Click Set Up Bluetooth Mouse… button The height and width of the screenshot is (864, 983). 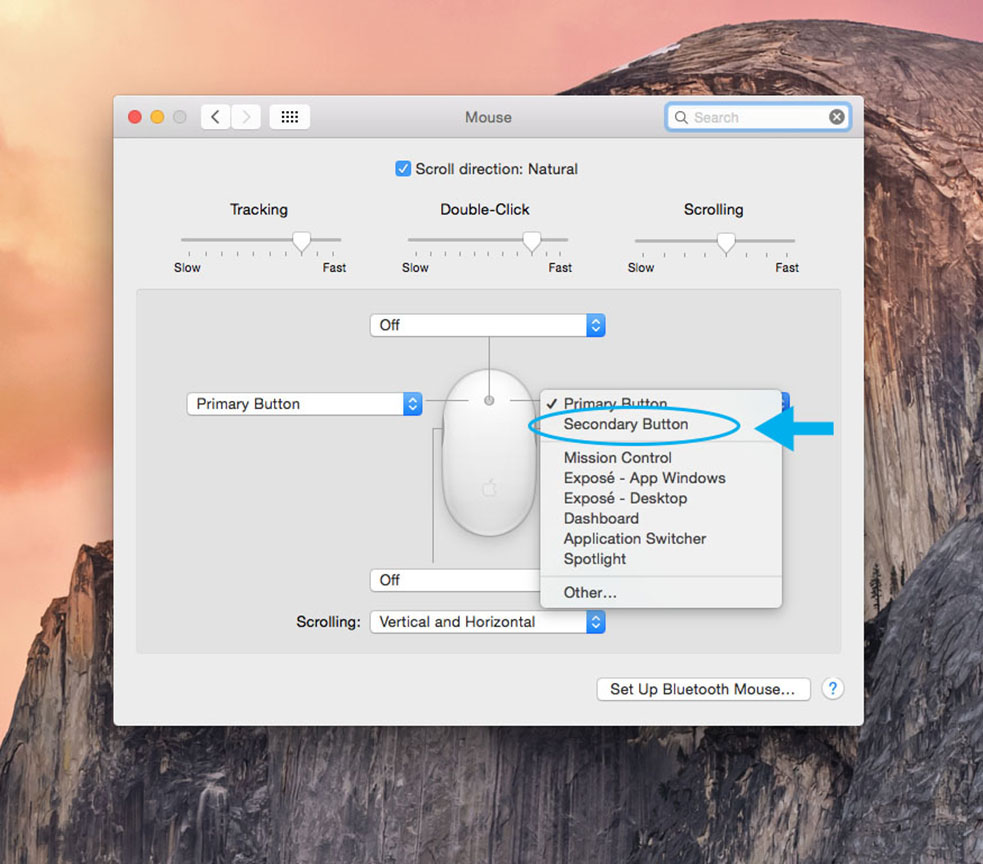point(703,689)
